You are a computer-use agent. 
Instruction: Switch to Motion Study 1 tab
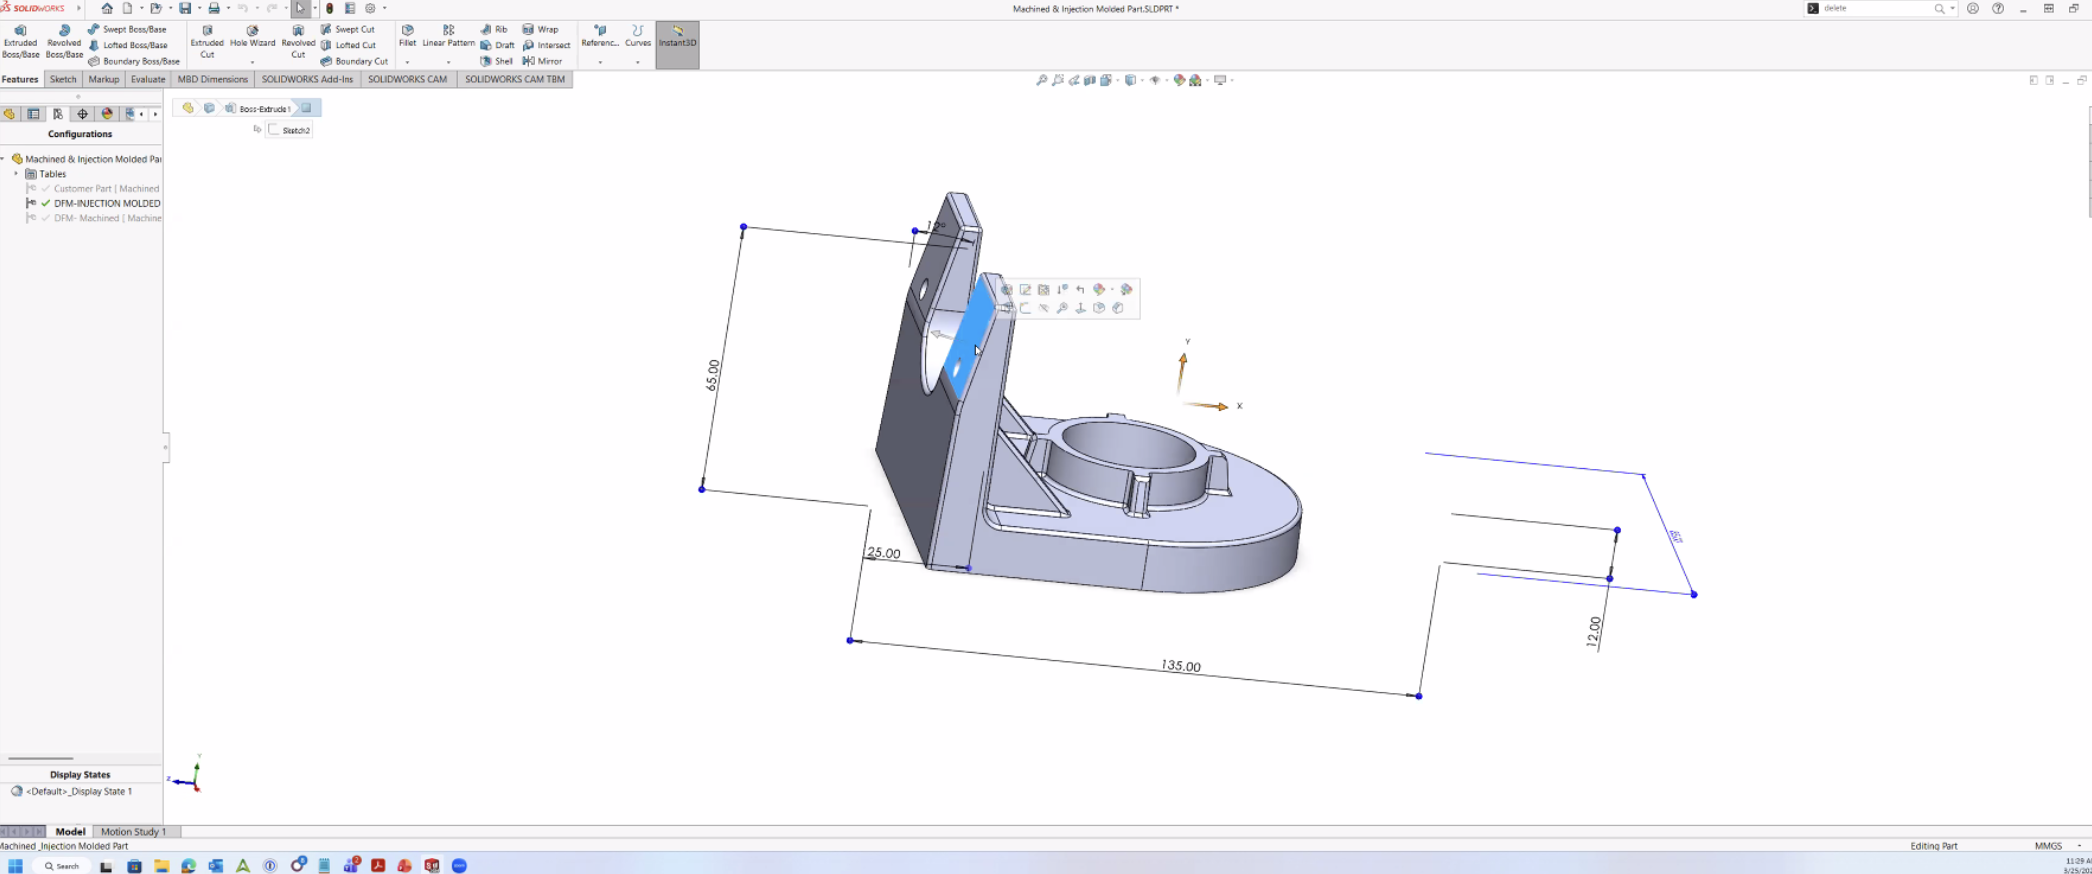(x=133, y=831)
